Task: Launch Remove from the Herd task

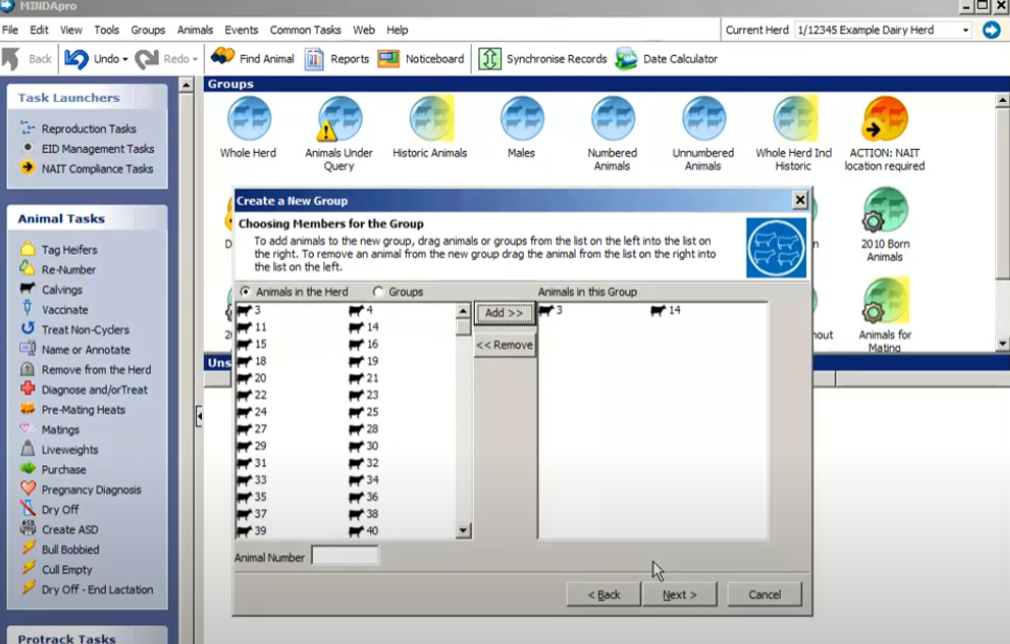Action: [x=86, y=369]
